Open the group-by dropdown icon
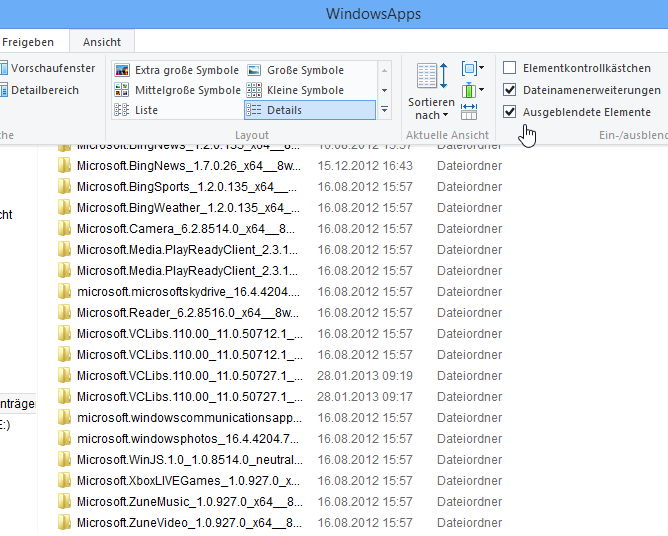 [473, 68]
